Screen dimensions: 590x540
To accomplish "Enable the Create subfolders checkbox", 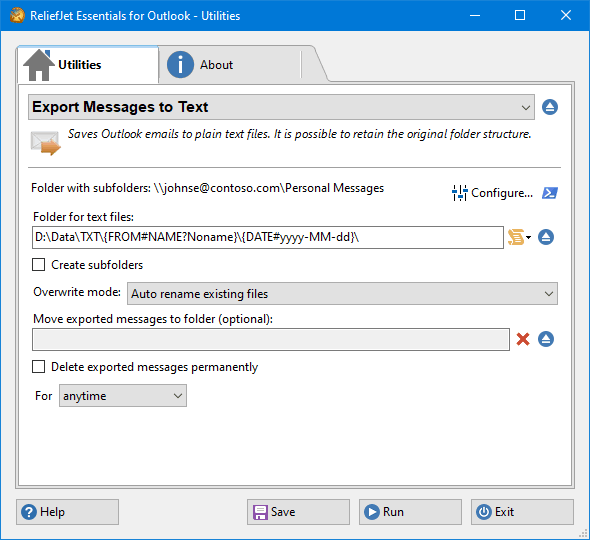I will 38,265.
